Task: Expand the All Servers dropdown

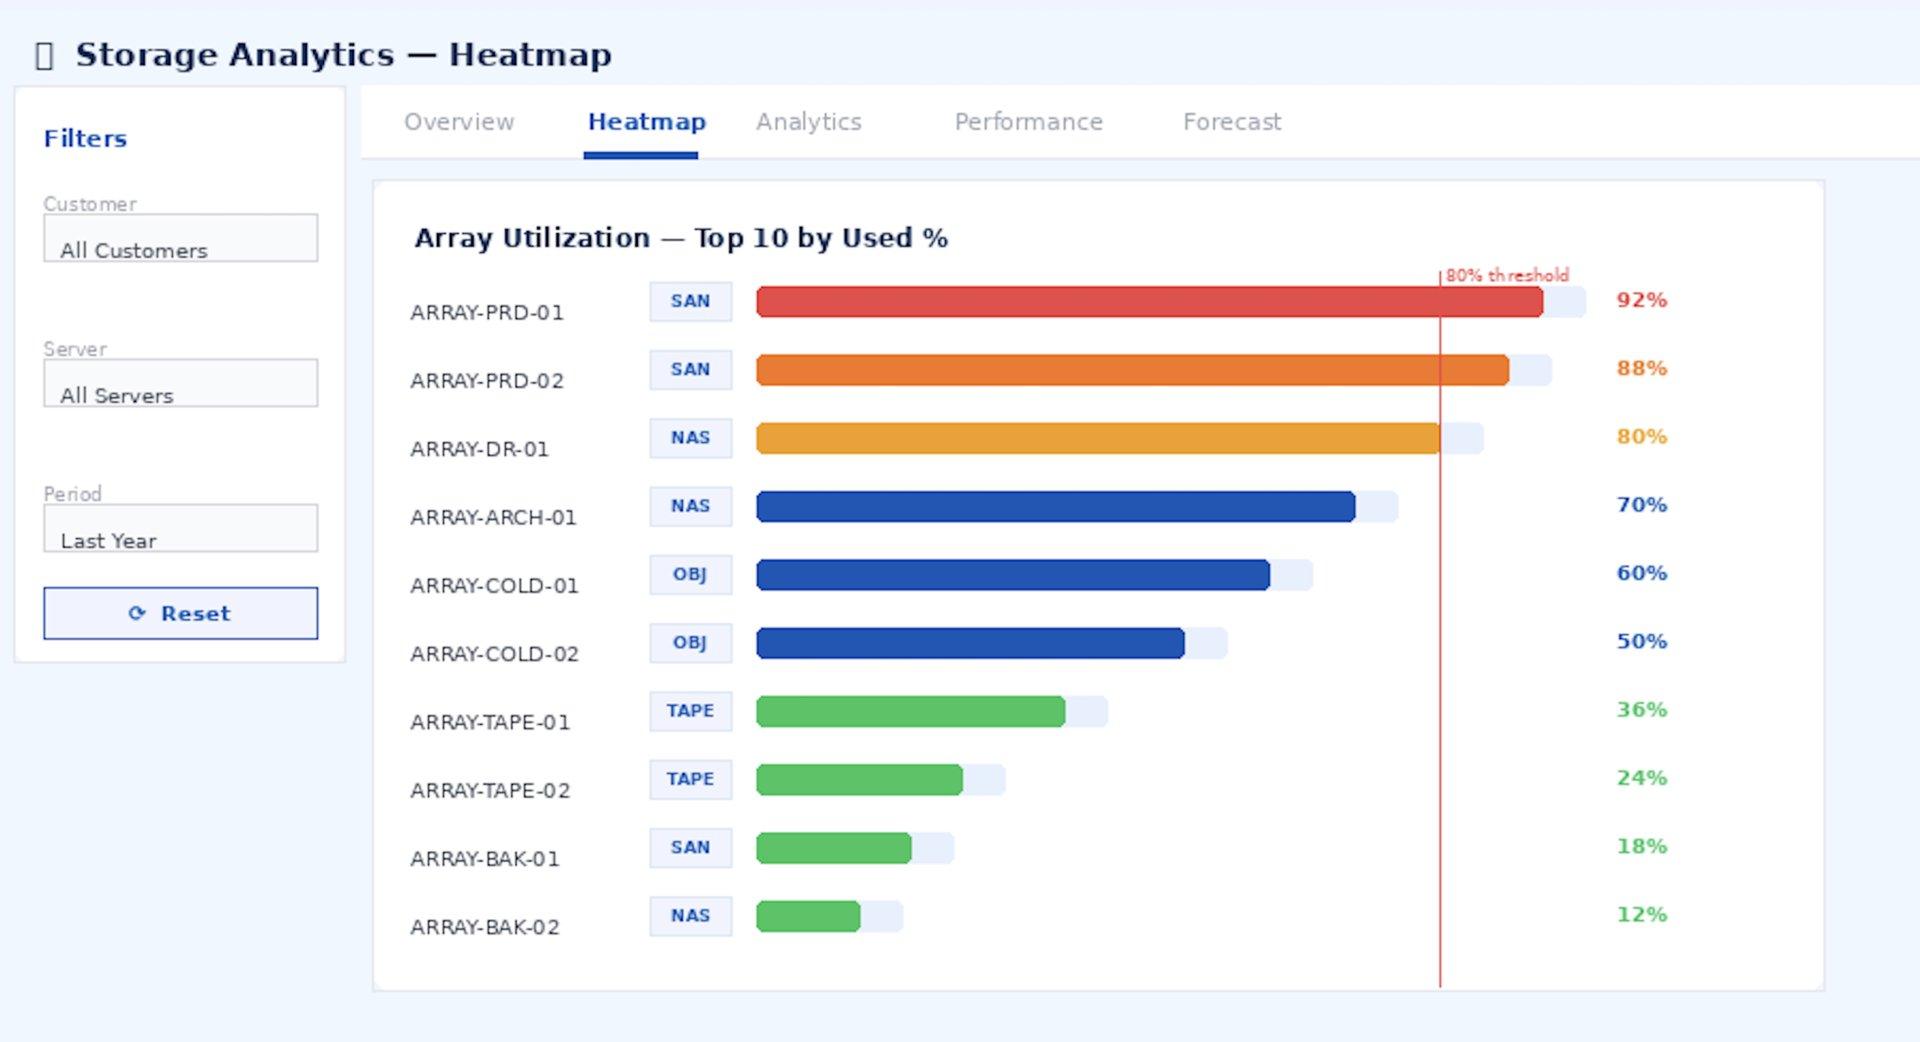Action: 180,383
